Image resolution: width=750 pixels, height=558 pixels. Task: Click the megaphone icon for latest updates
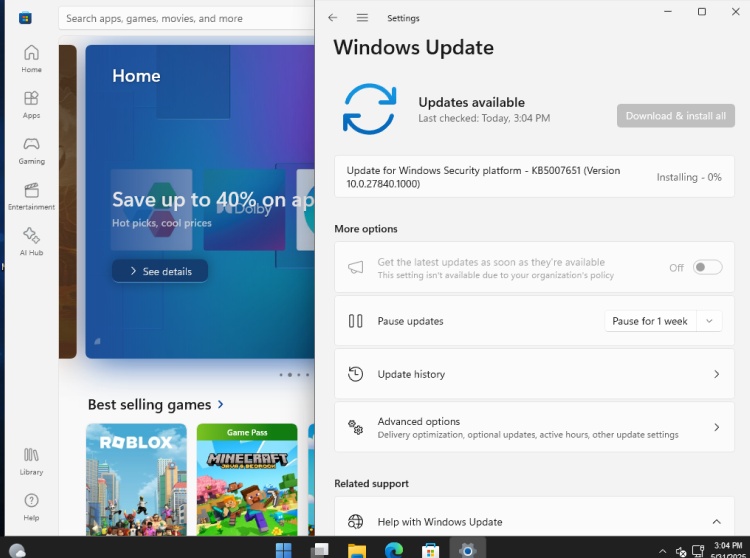point(355,267)
